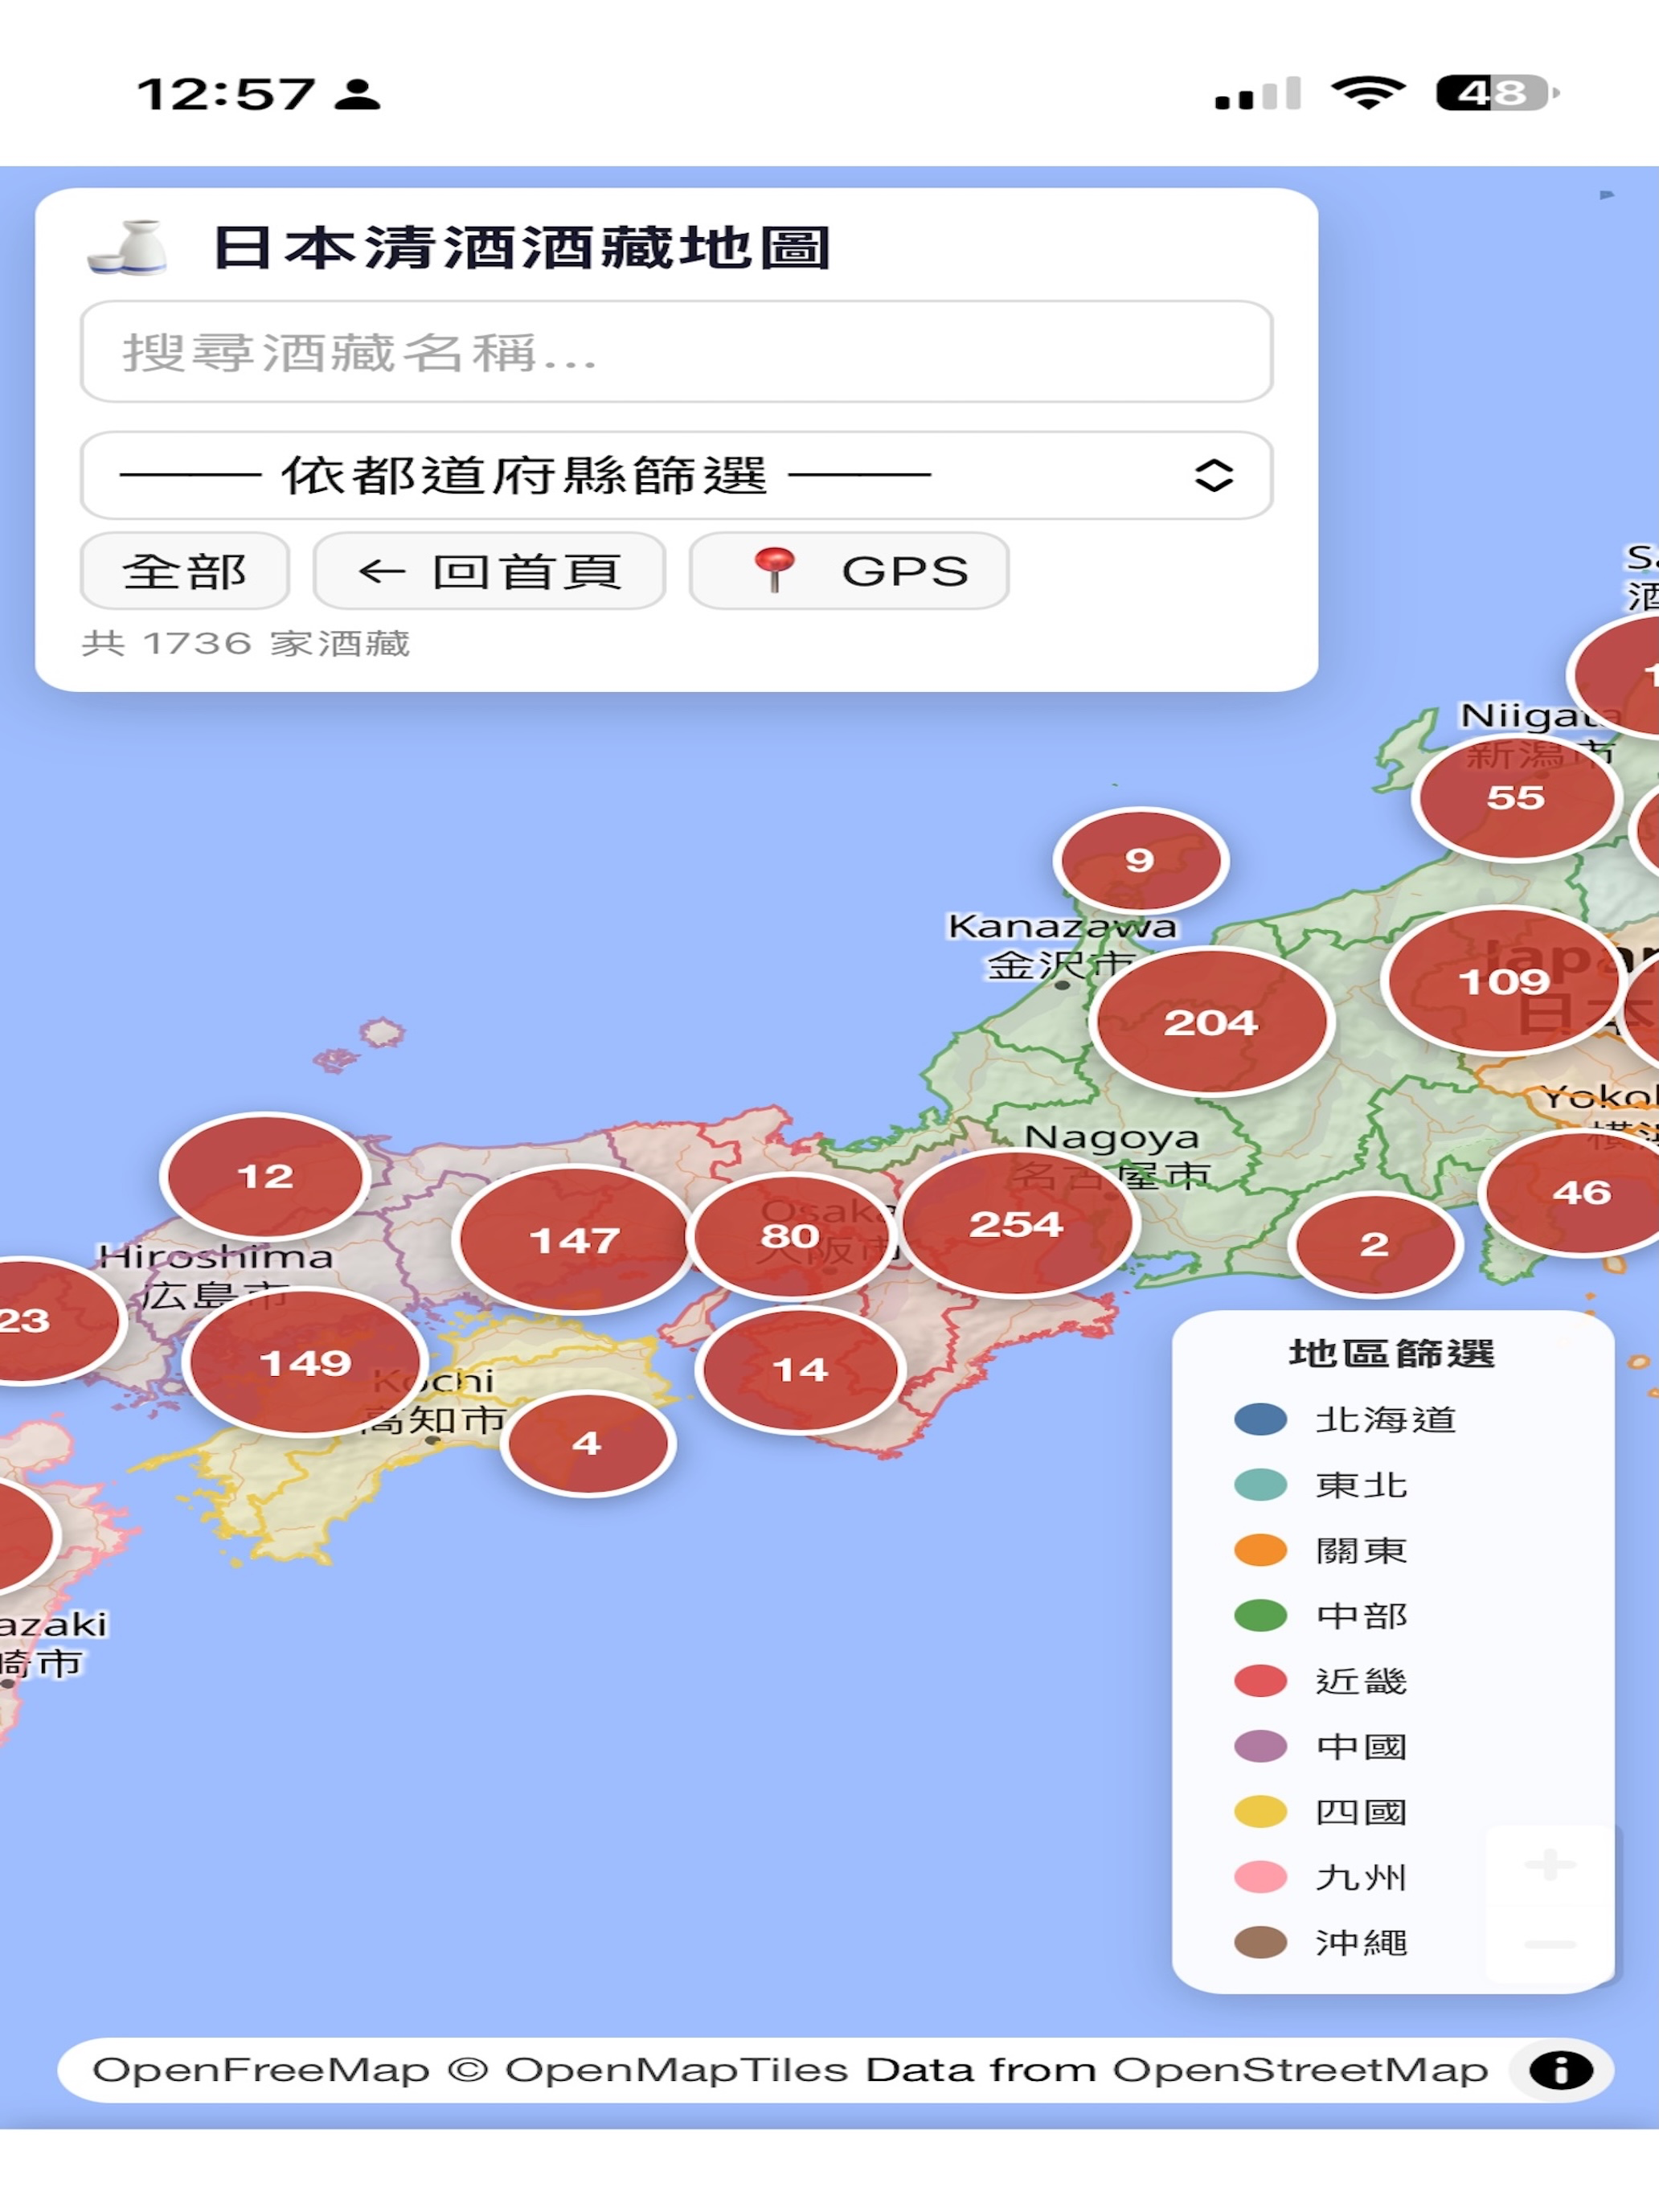Click the GPS locate button
The width and height of the screenshot is (1659, 2212).
click(x=849, y=571)
